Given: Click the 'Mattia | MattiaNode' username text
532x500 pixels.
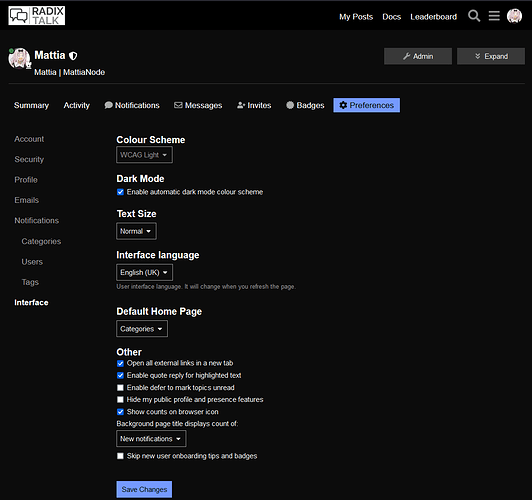Looking at the screenshot, I should [x=70, y=72].
